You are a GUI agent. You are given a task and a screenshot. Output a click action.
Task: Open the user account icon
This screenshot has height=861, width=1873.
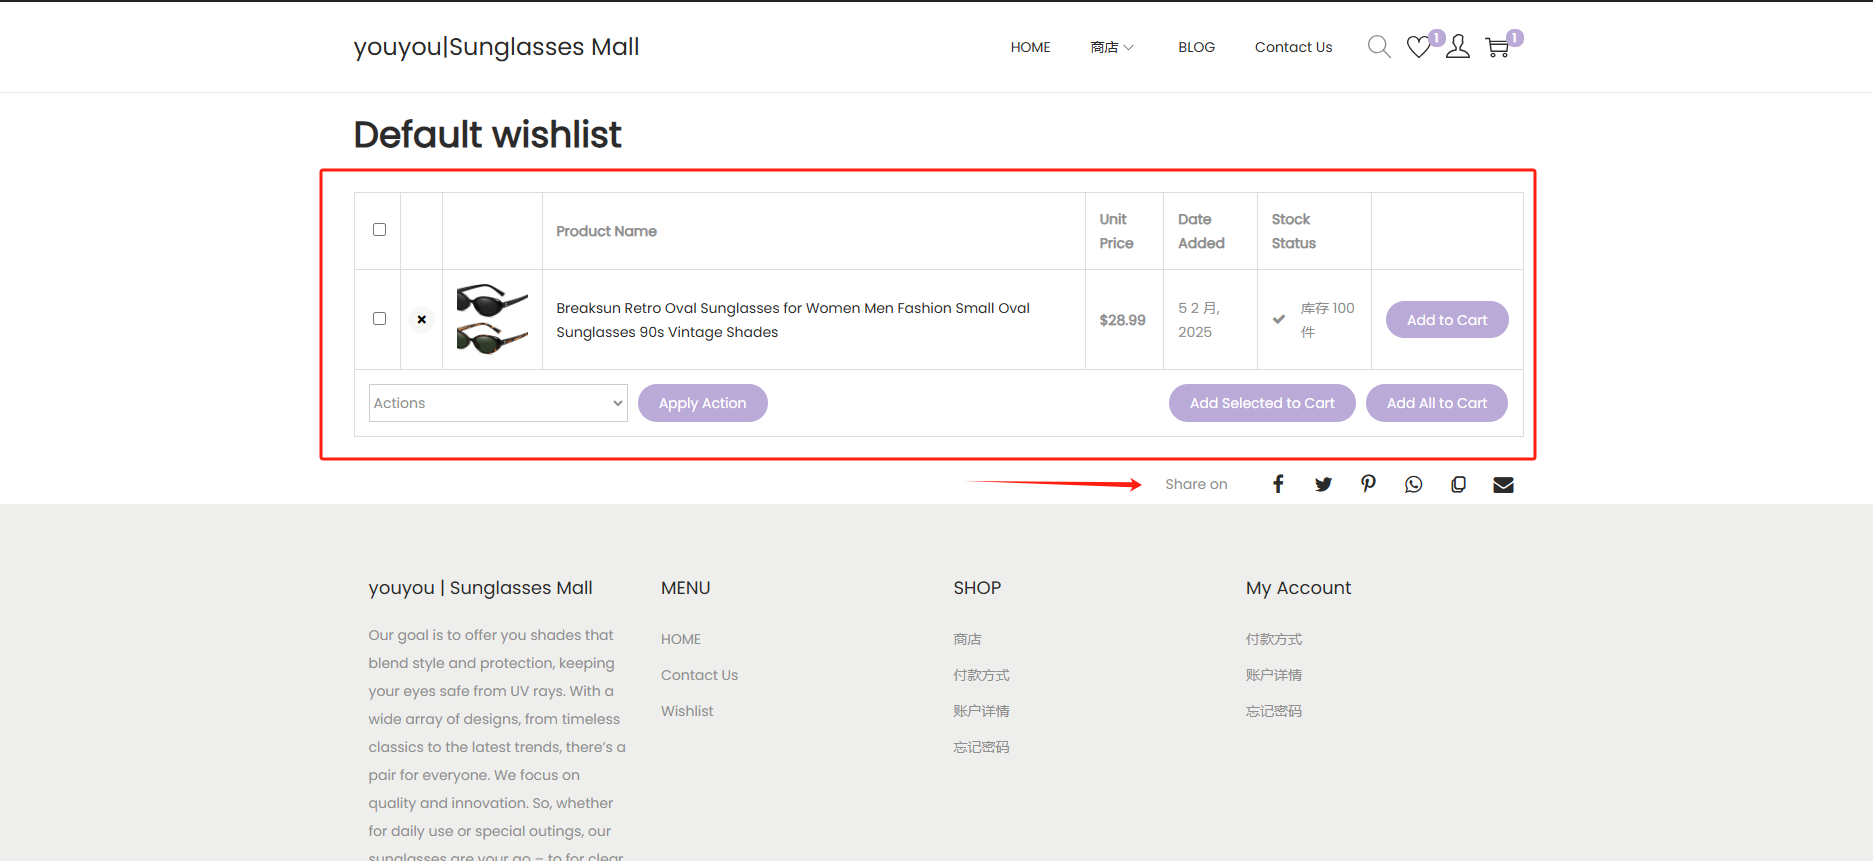[1458, 47]
